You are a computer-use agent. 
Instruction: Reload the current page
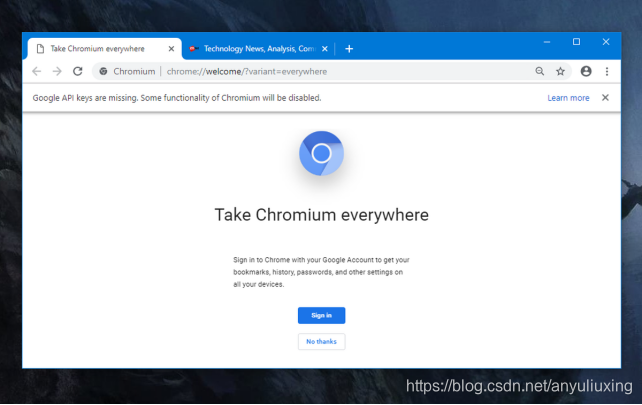pos(78,71)
